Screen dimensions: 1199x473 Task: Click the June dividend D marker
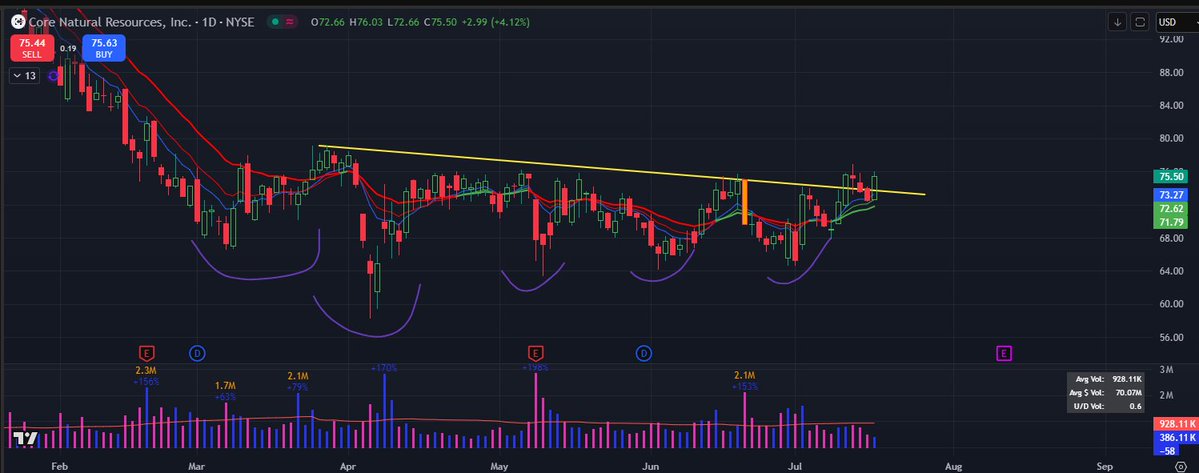point(644,352)
